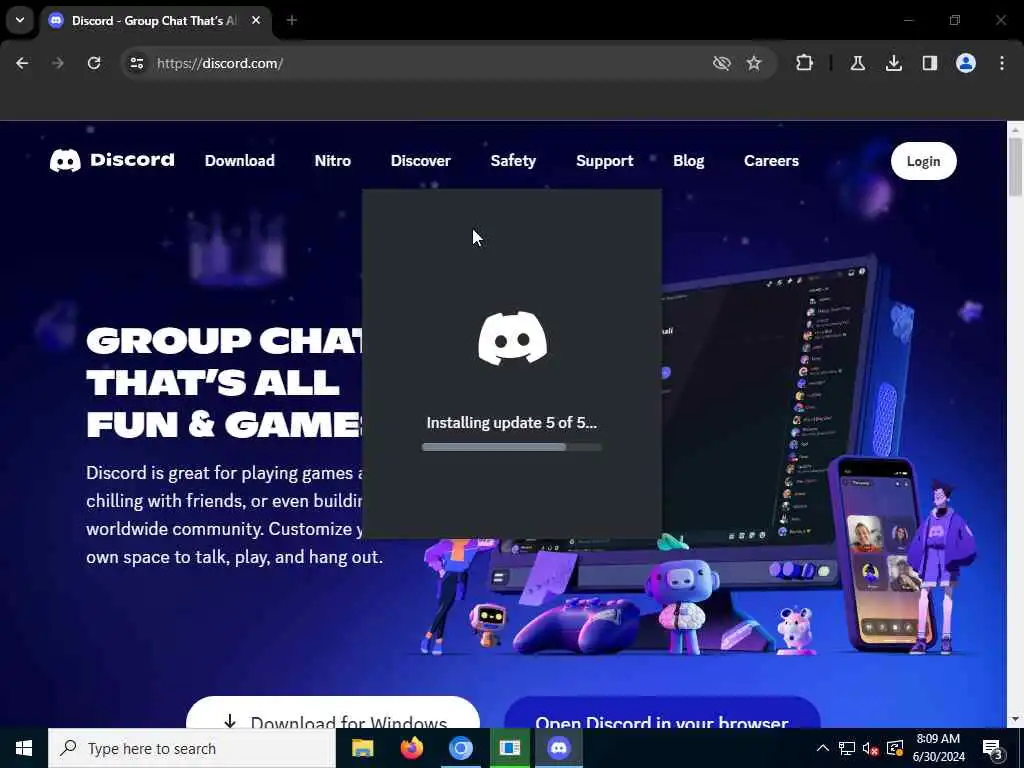
Task: Click the update installation progress bar
Action: tap(511, 447)
